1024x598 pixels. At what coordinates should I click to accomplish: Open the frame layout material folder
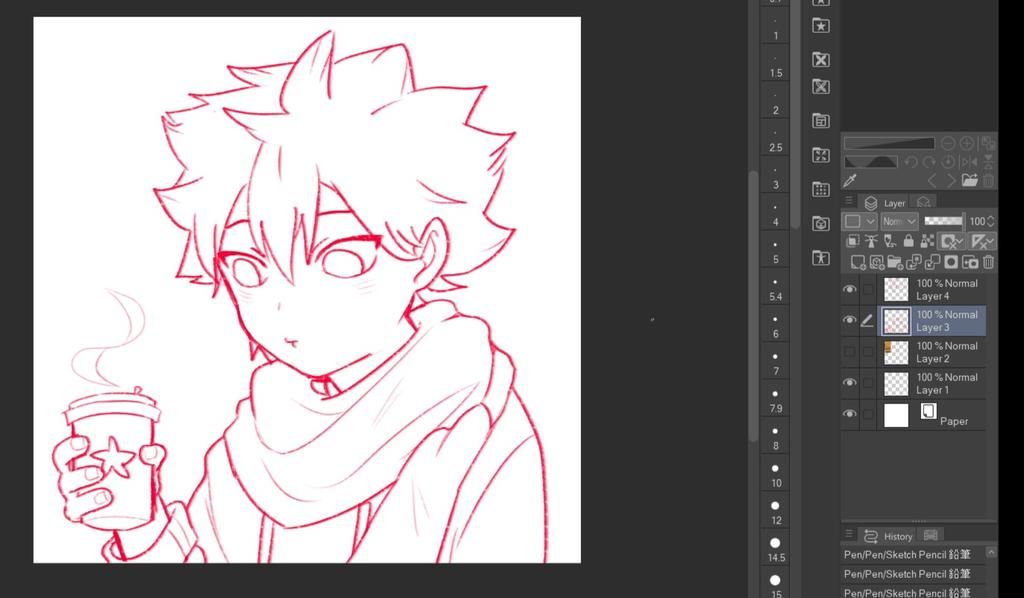point(821,121)
